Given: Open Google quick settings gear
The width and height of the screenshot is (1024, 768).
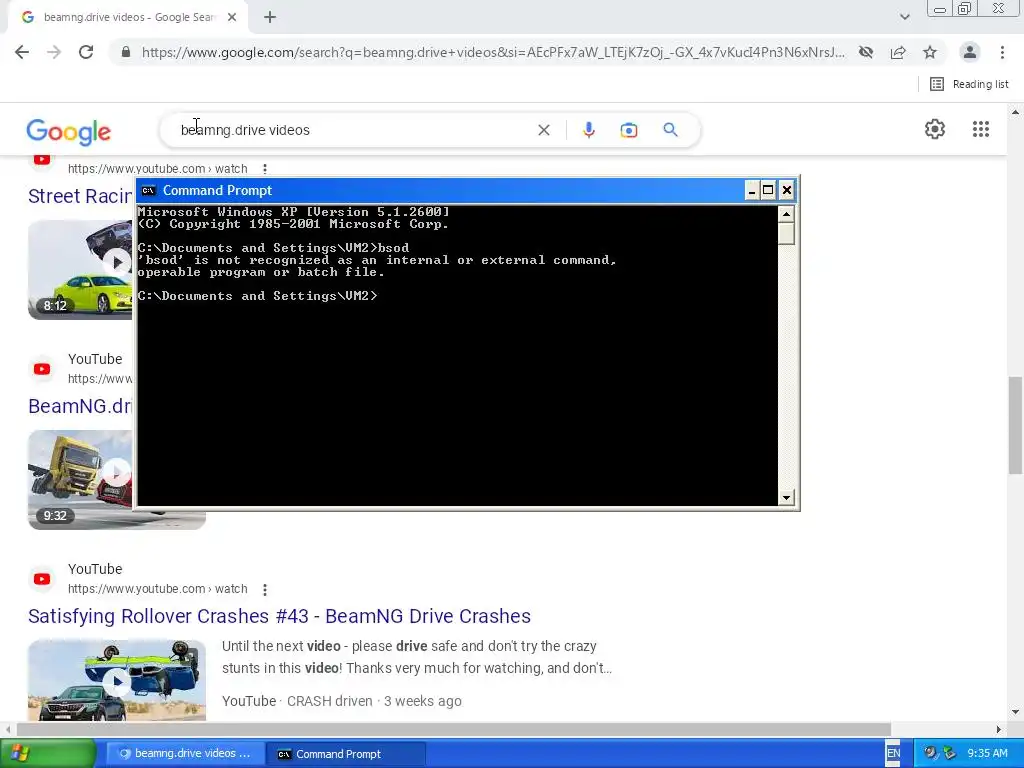Looking at the screenshot, I should 935,129.
